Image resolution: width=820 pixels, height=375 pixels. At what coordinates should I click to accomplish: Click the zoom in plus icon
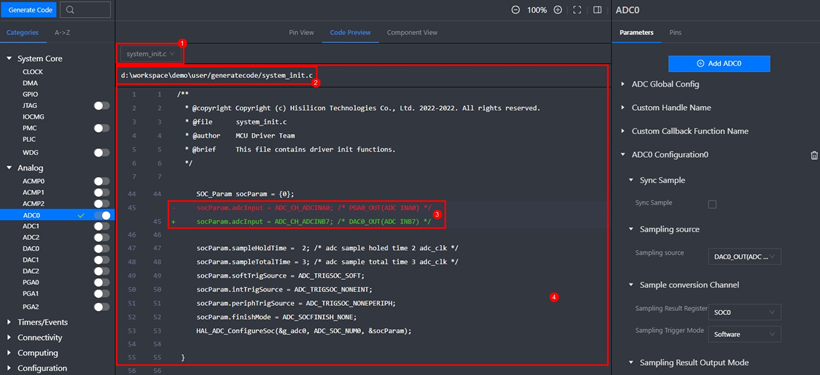(x=557, y=10)
